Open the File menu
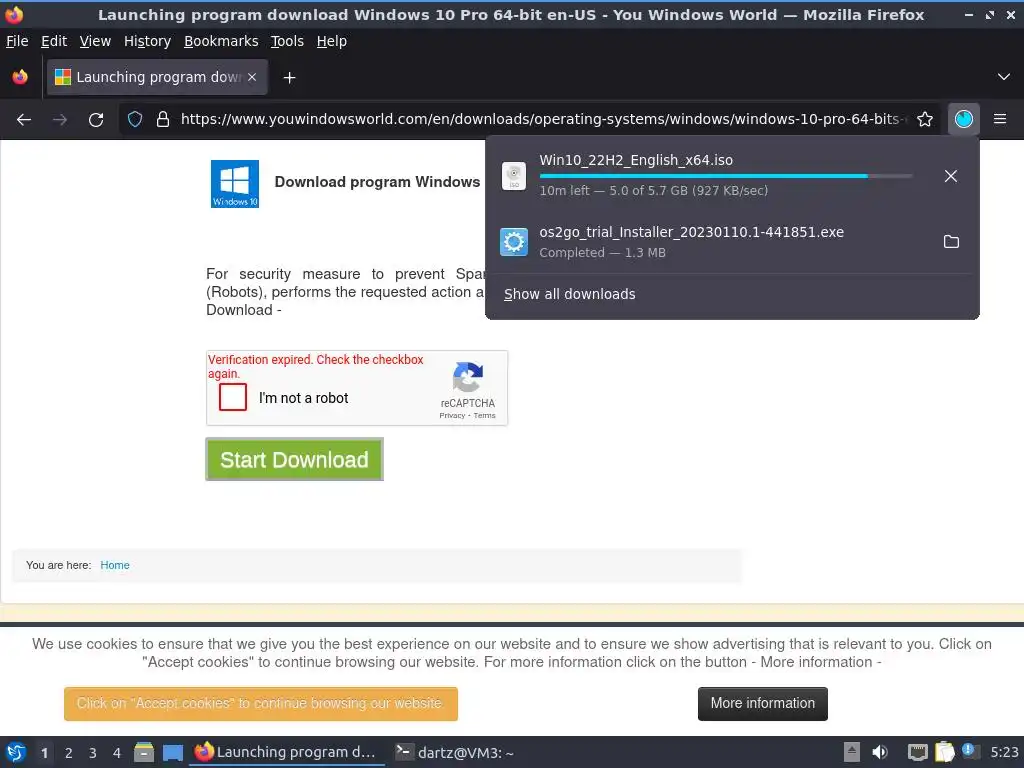The width and height of the screenshot is (1024, 768). click(17, 41)
